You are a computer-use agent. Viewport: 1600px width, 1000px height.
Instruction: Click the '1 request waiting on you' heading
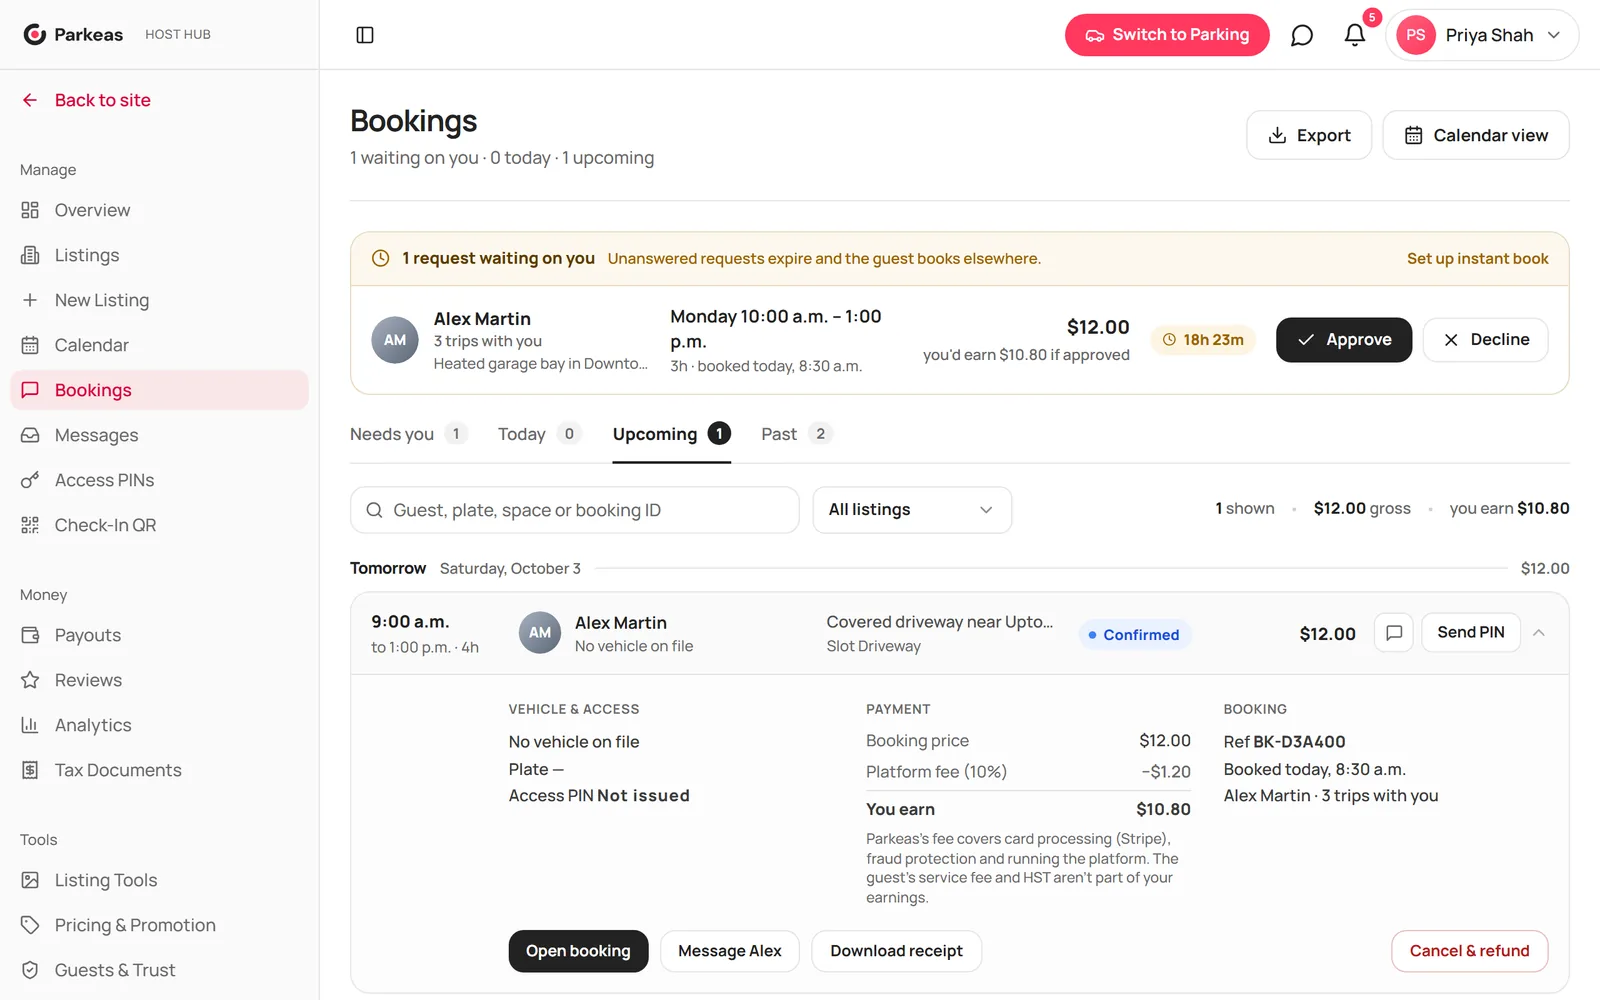[498, 259]
